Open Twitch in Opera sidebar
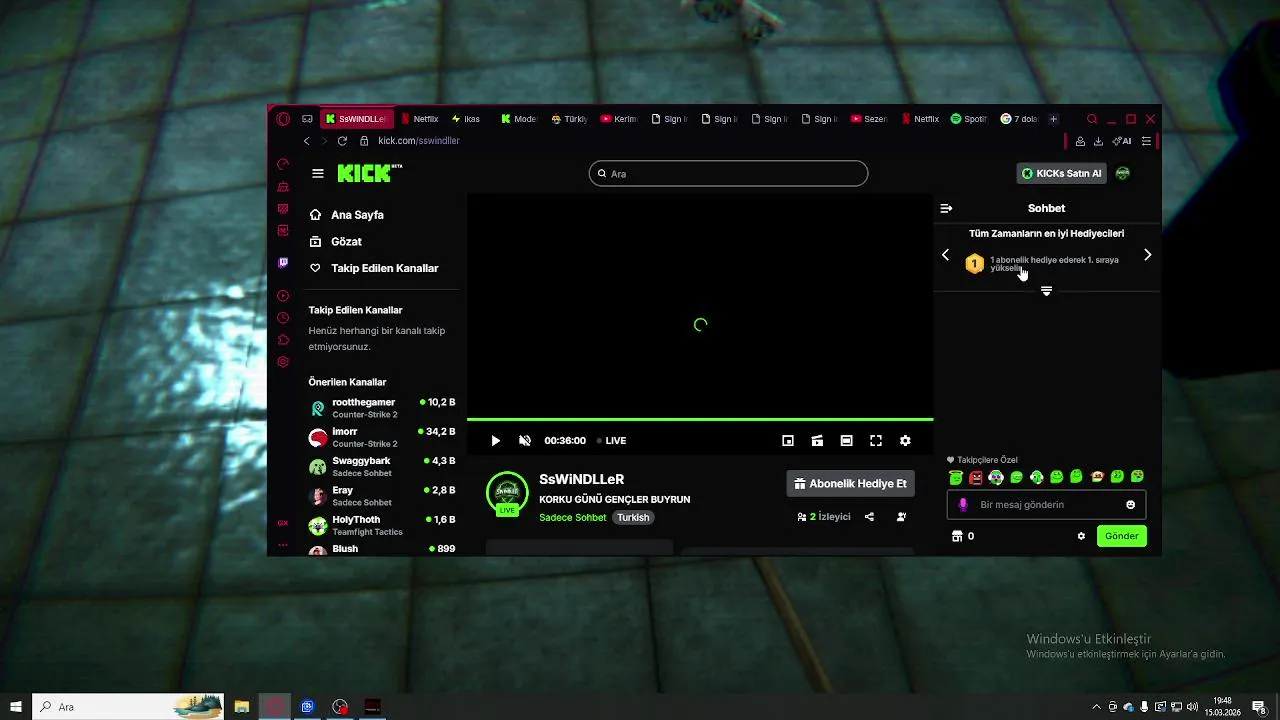Viewport: 1280px width, 720px height. (283, 263)
